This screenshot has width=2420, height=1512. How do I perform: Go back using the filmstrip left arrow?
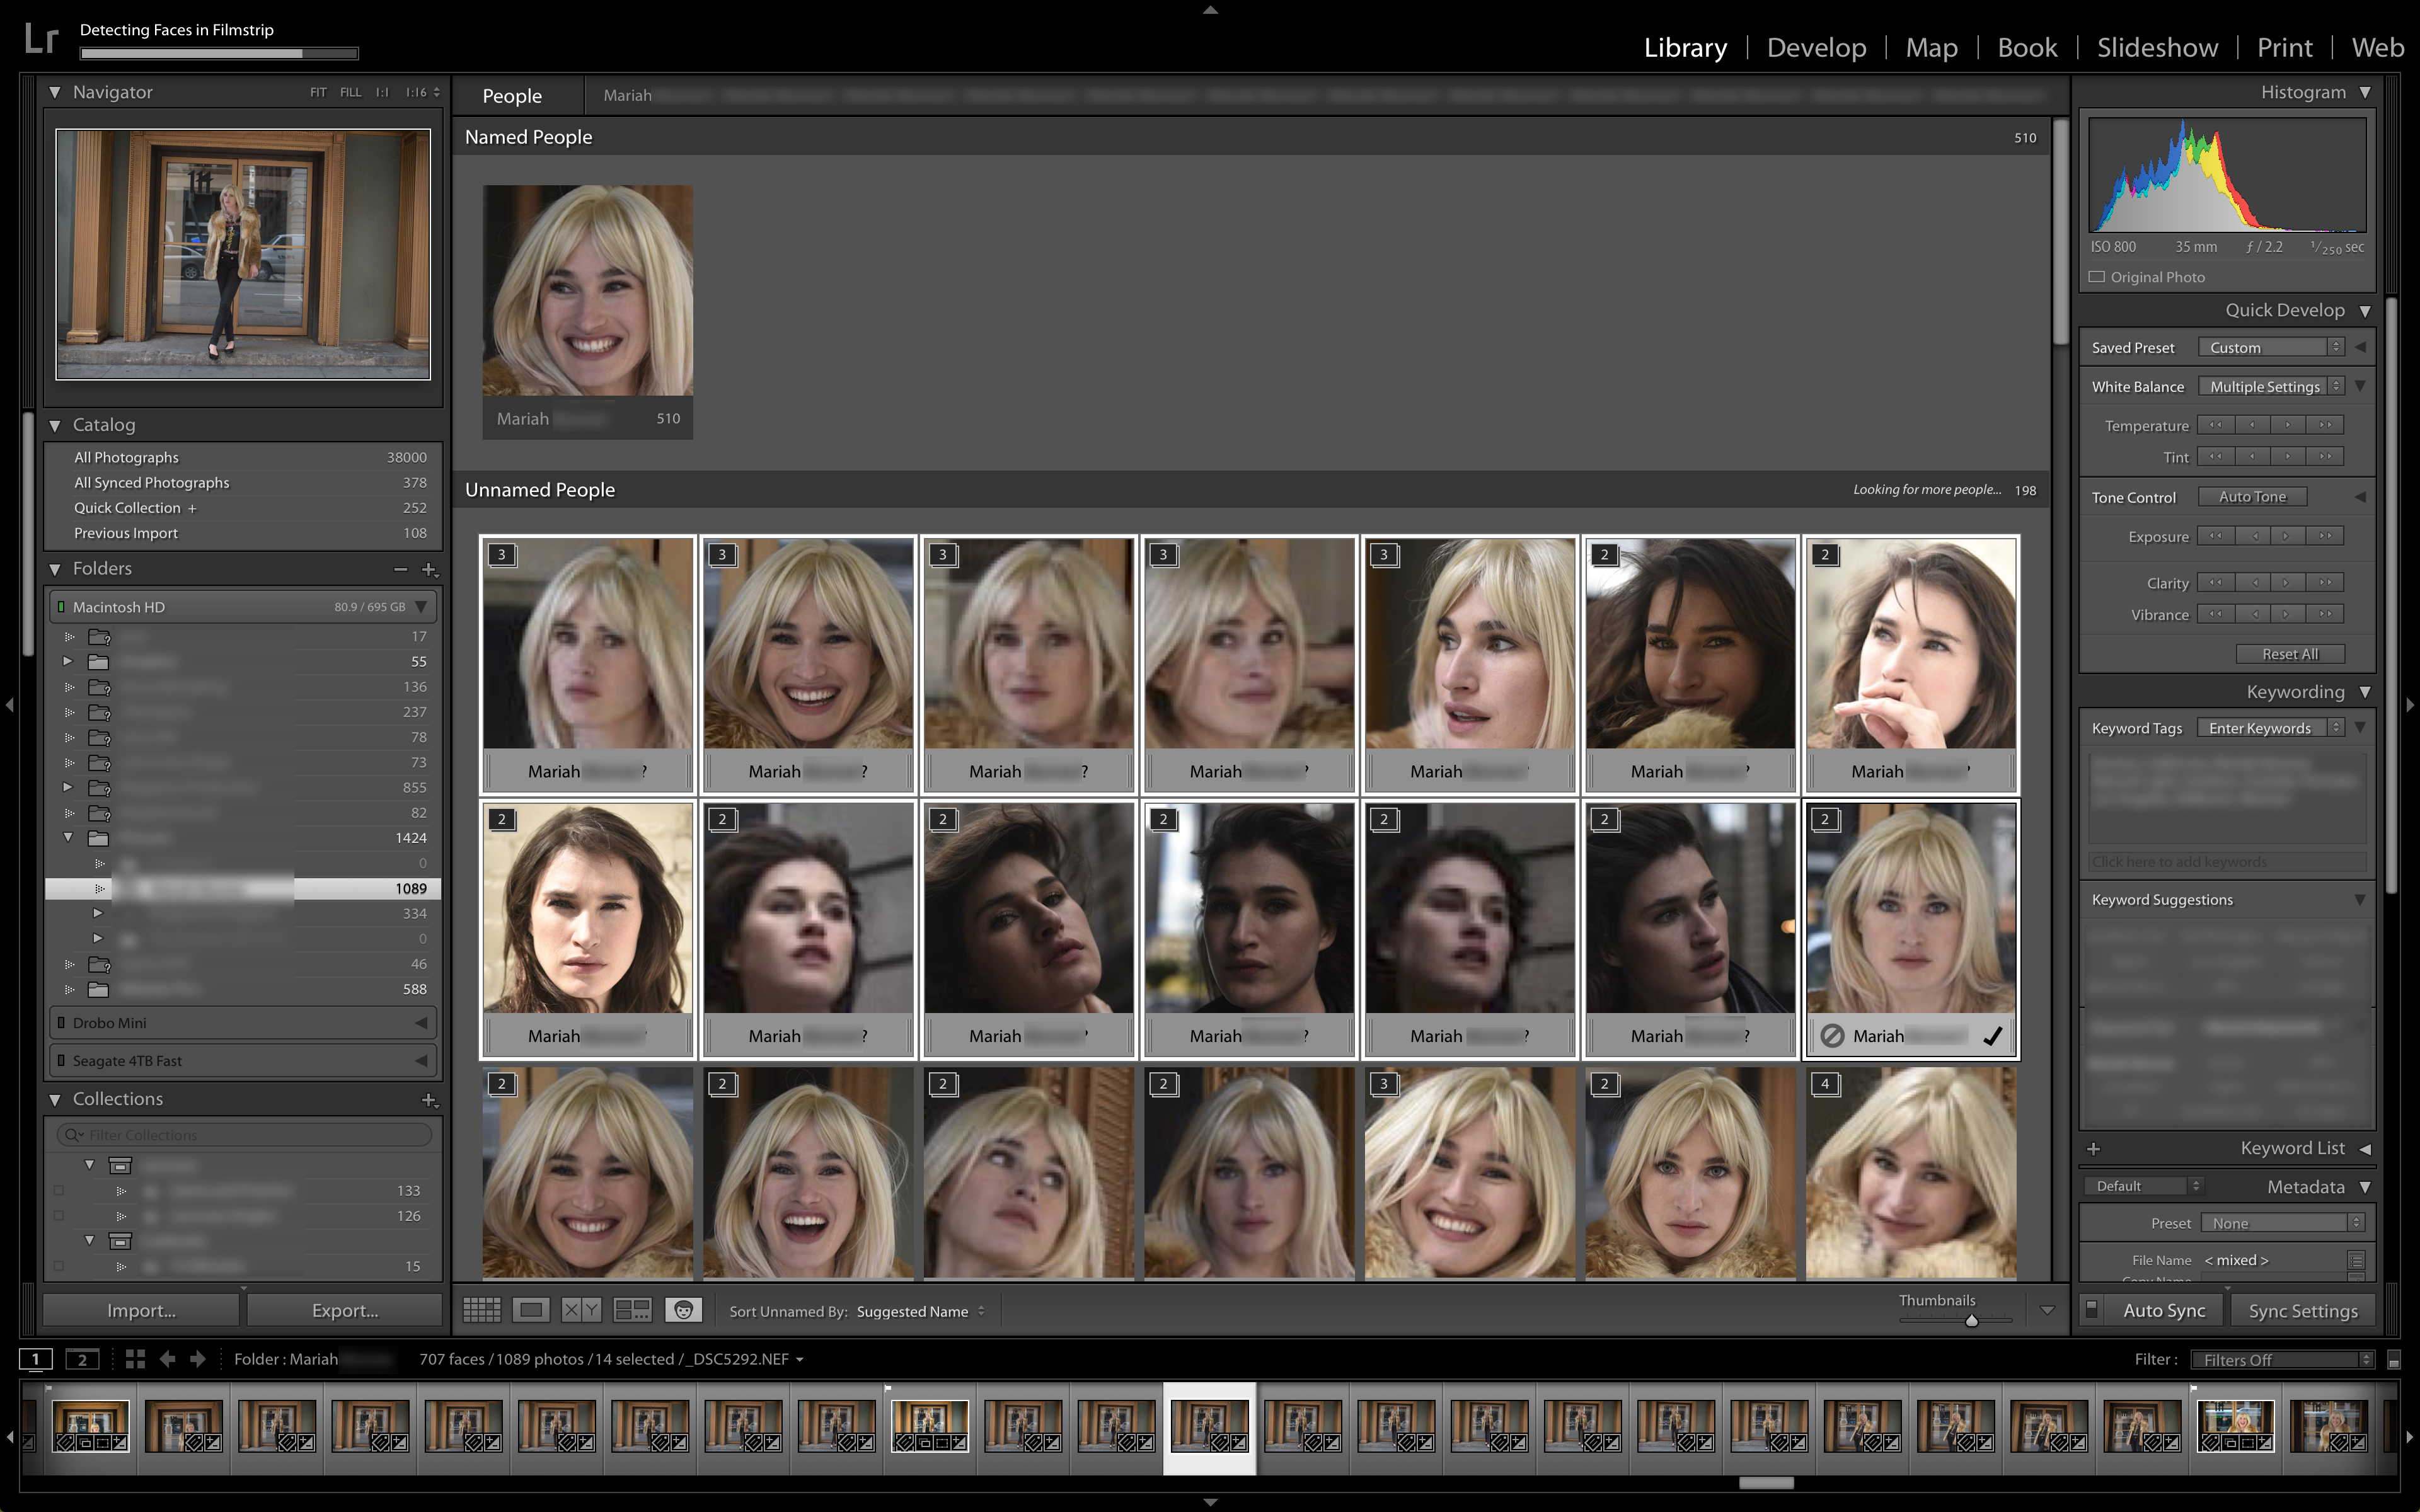point(167,1359)
